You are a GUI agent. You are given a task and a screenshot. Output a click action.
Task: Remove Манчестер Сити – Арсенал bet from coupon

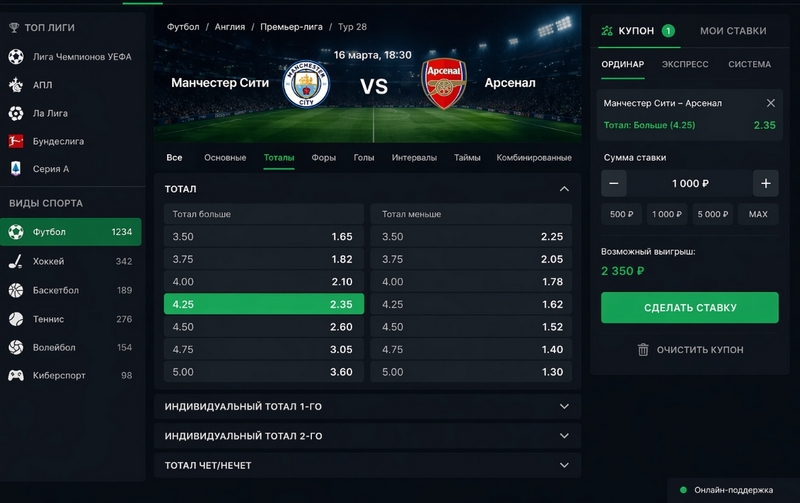(x=770, y=103)
